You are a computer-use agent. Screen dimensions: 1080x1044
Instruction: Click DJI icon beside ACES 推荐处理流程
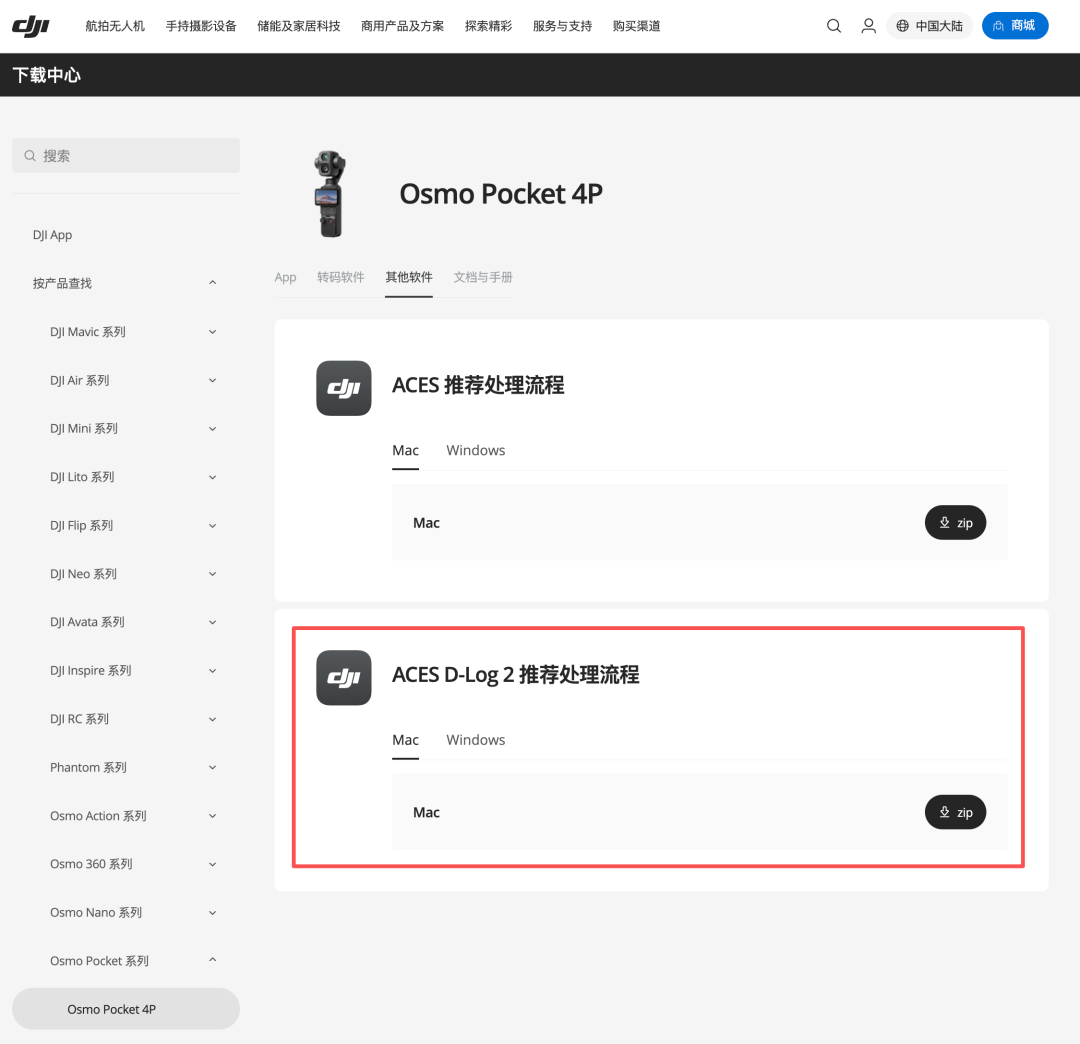point(344,388)
